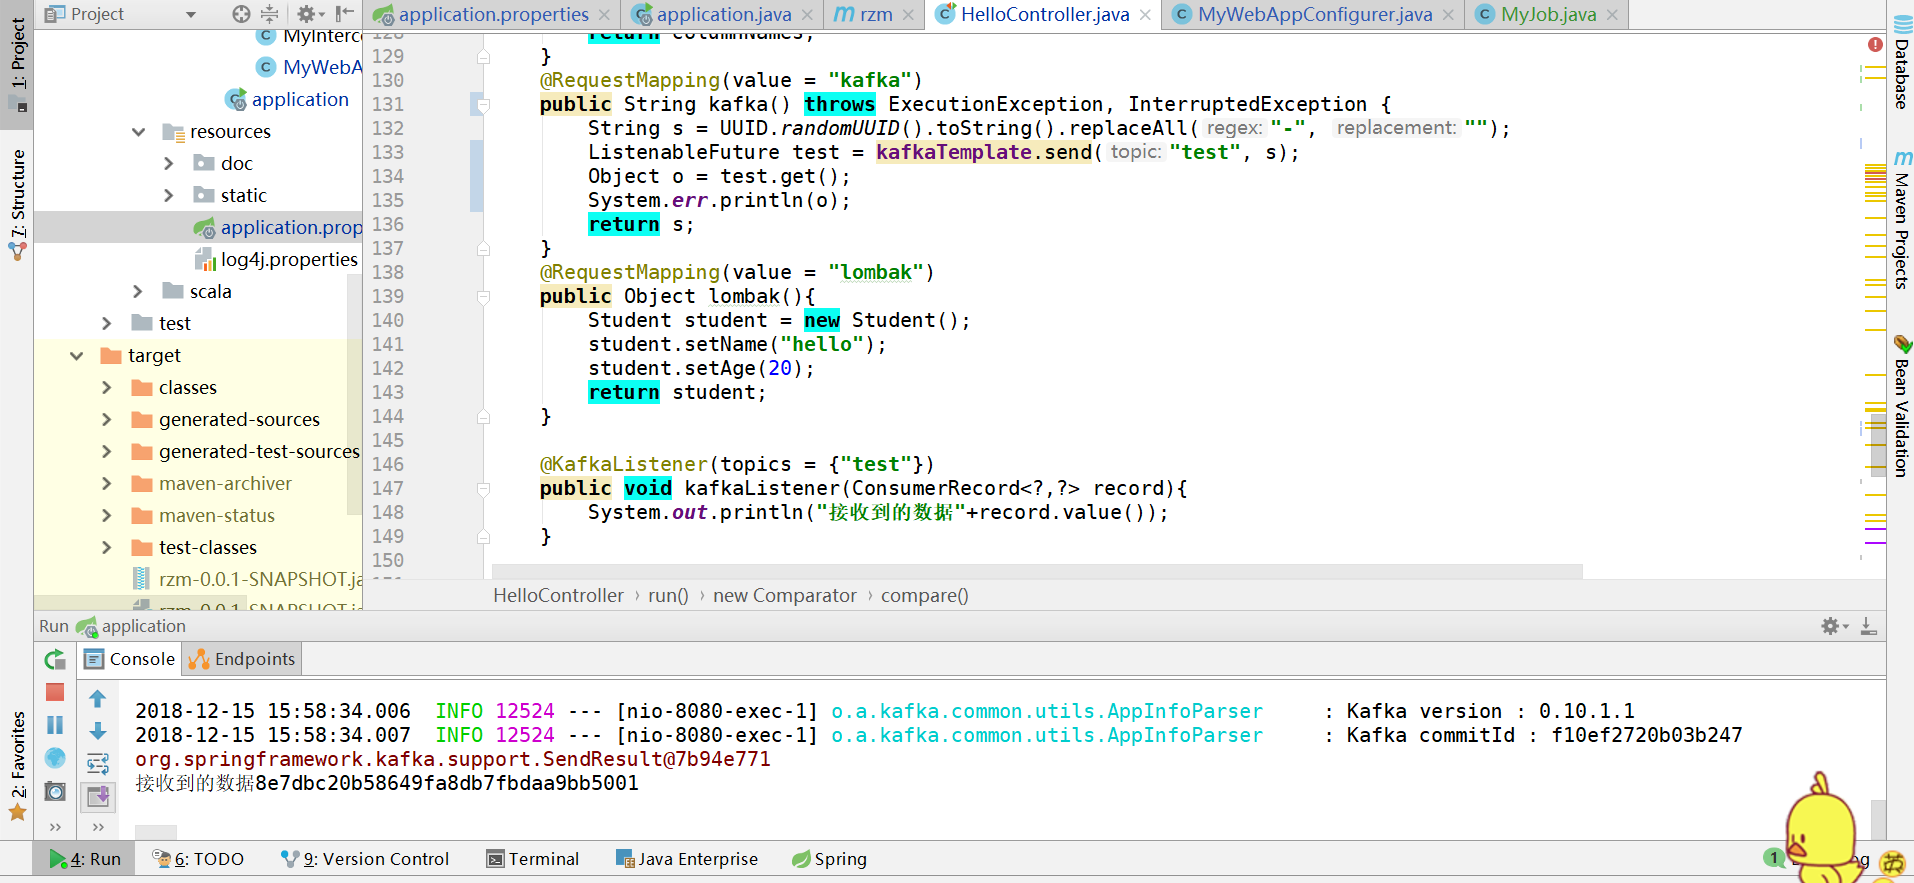Collapse the target folder

click(x=77, y=356)
